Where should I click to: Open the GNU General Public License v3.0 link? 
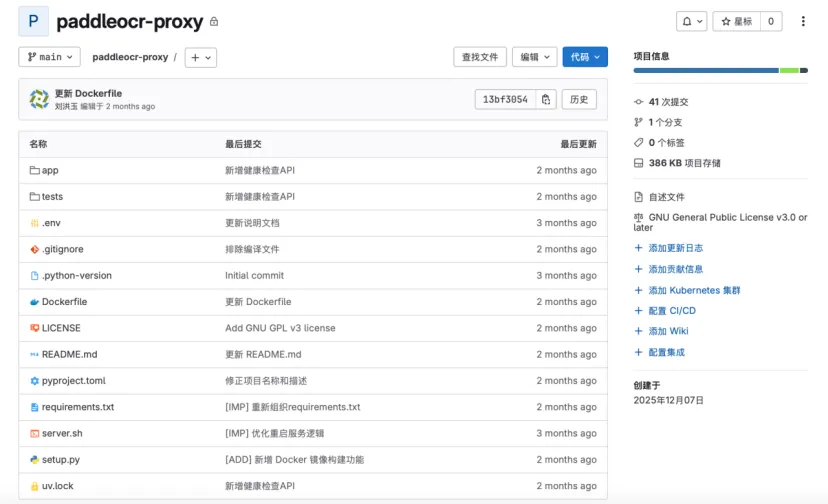tap(720, 222)
